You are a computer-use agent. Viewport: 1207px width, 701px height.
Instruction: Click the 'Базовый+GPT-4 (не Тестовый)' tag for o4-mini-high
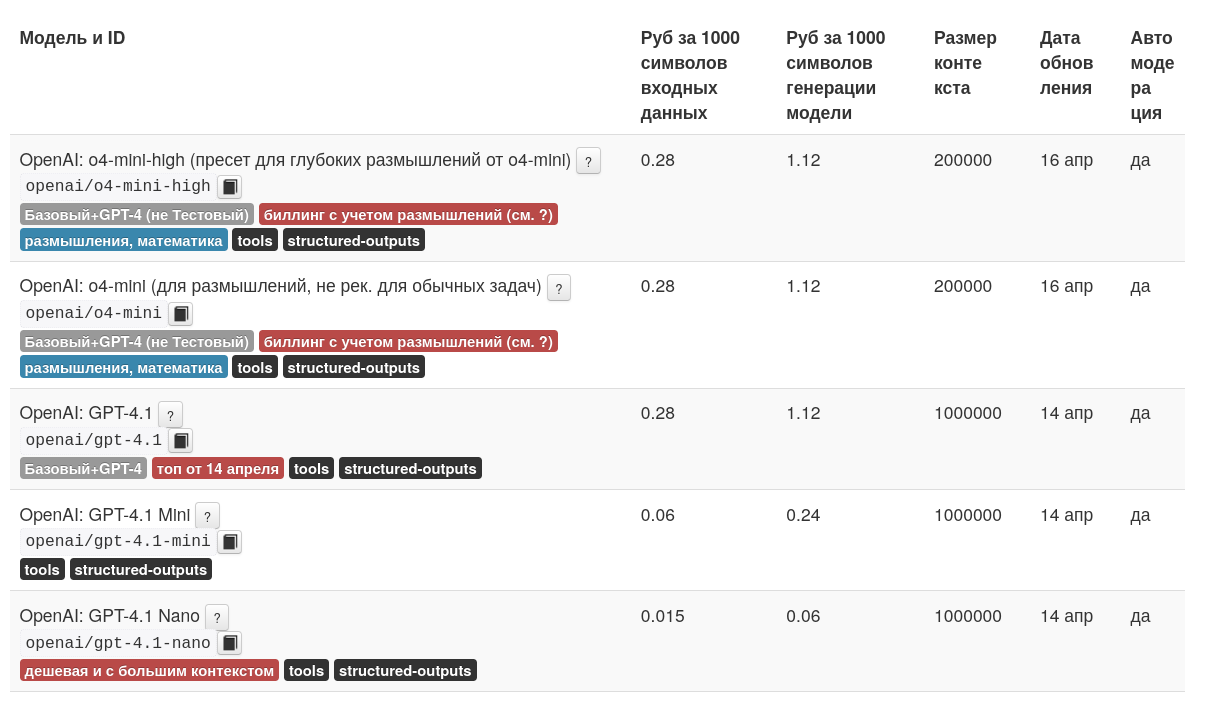click(137, 215)
